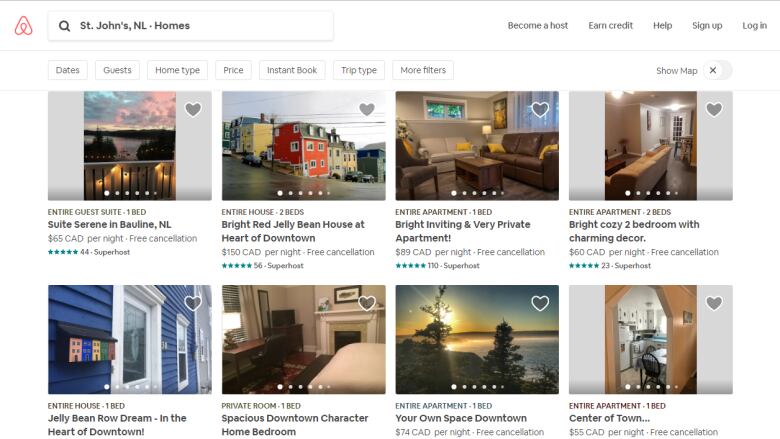Click Sign up
The image size is (780, 439).
tap(707, 25)
